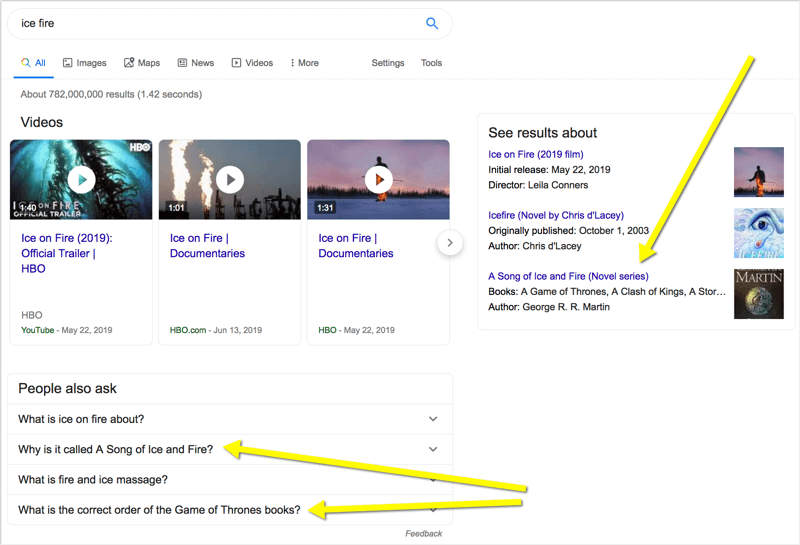800x545 pixels.
Task: Click the next arrow in the video carousel
Action: [449, 243]
